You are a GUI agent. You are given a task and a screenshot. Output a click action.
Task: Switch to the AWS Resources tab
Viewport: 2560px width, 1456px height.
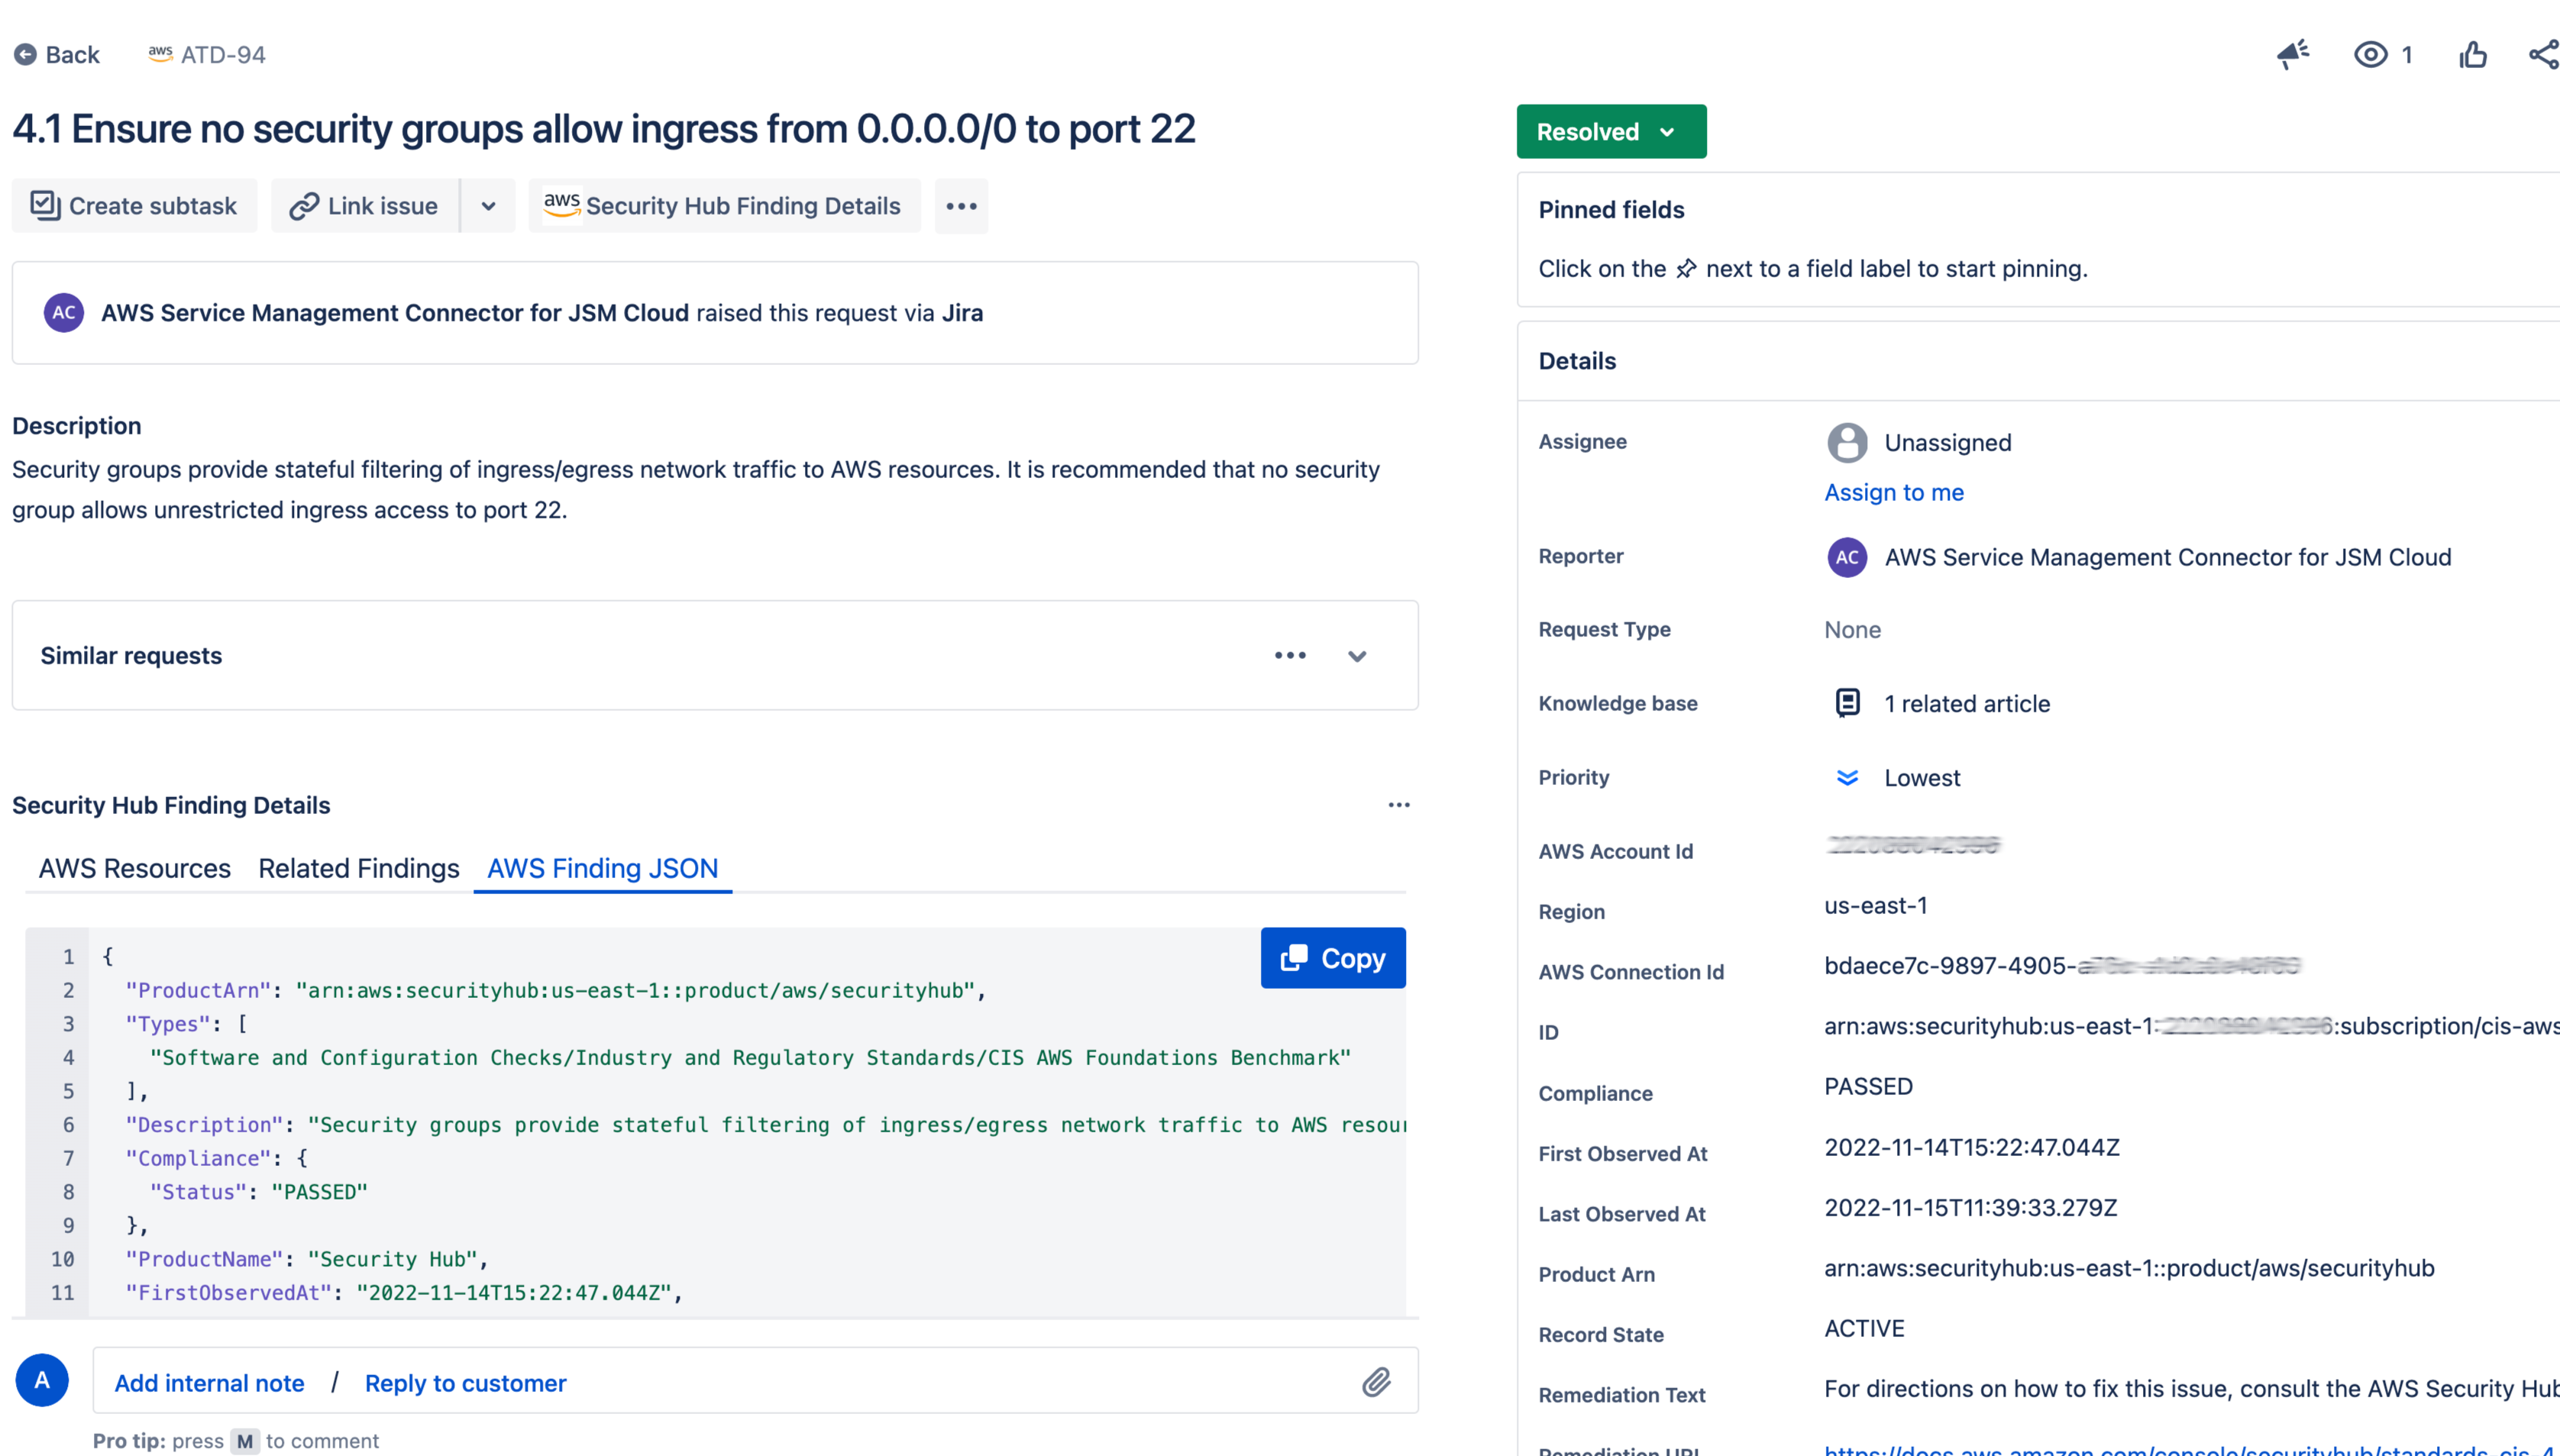coord(135,868)
